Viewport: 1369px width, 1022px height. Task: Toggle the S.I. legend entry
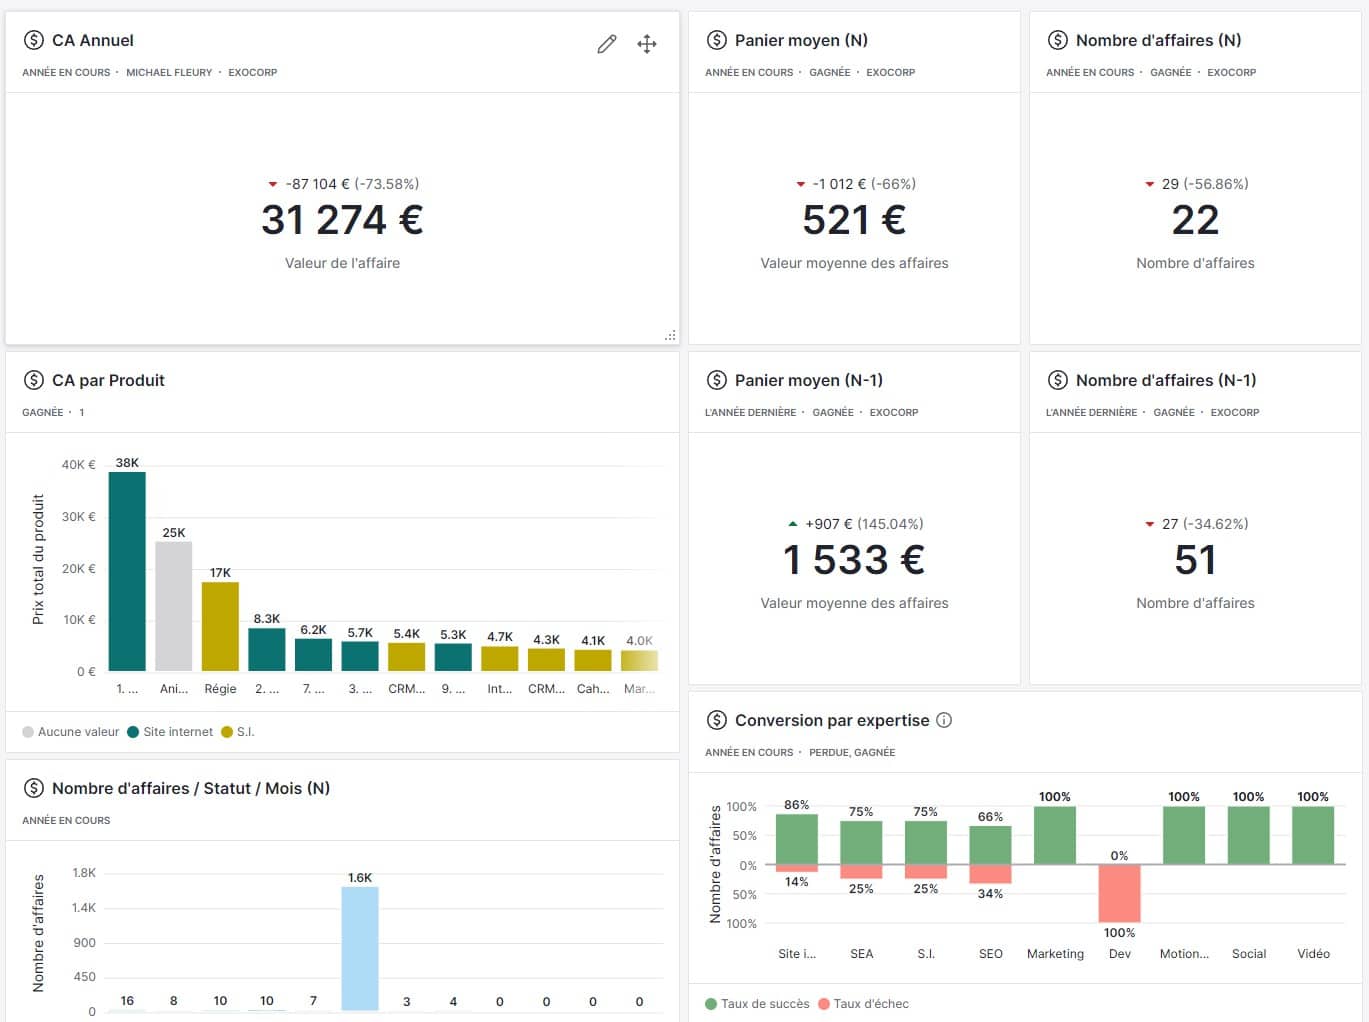pos(238,732)
